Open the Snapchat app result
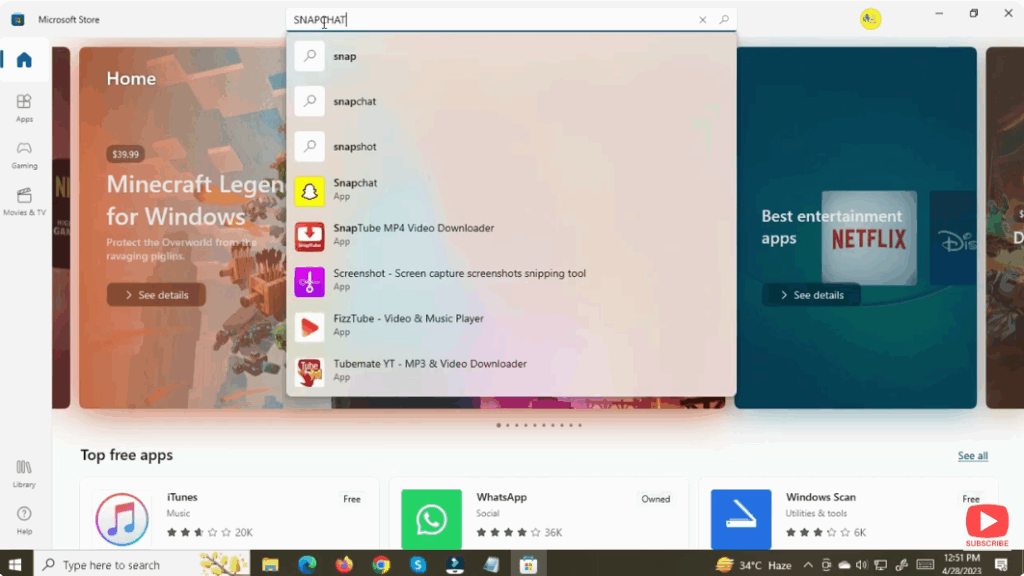 pyautogui.click(x=355, y=190)
